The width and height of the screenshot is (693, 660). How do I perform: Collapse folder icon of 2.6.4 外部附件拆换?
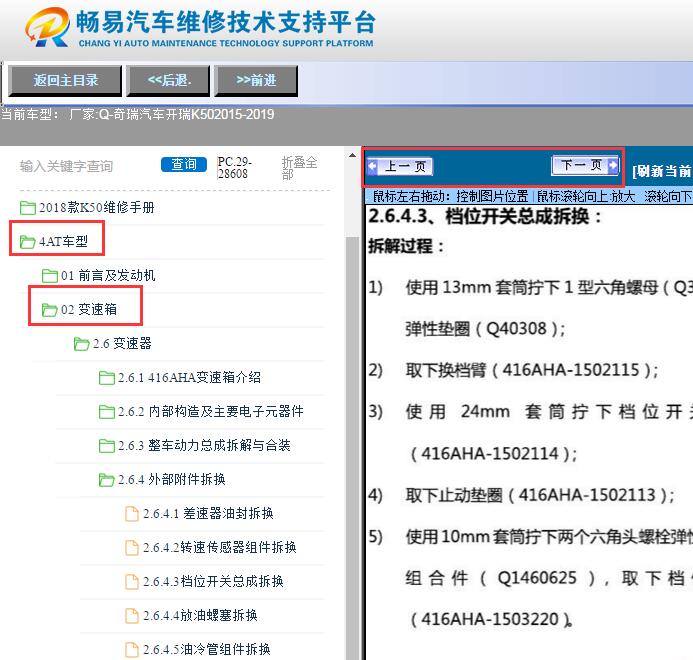tap(107, 480)
